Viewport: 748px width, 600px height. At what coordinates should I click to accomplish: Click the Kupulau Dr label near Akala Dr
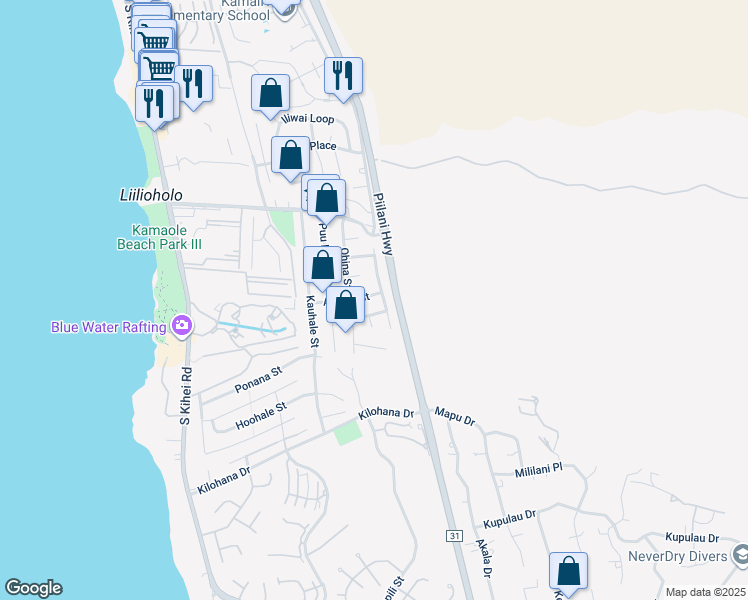(509, 519)
